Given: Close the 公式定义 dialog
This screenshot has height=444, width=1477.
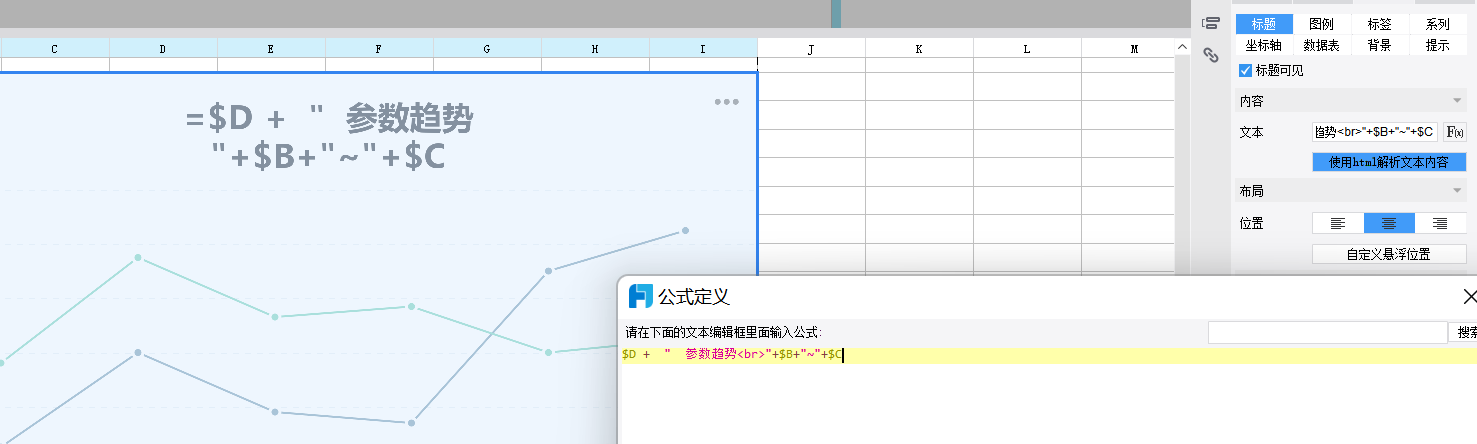Looking at the screenshot, I should tap(1469, 296).
